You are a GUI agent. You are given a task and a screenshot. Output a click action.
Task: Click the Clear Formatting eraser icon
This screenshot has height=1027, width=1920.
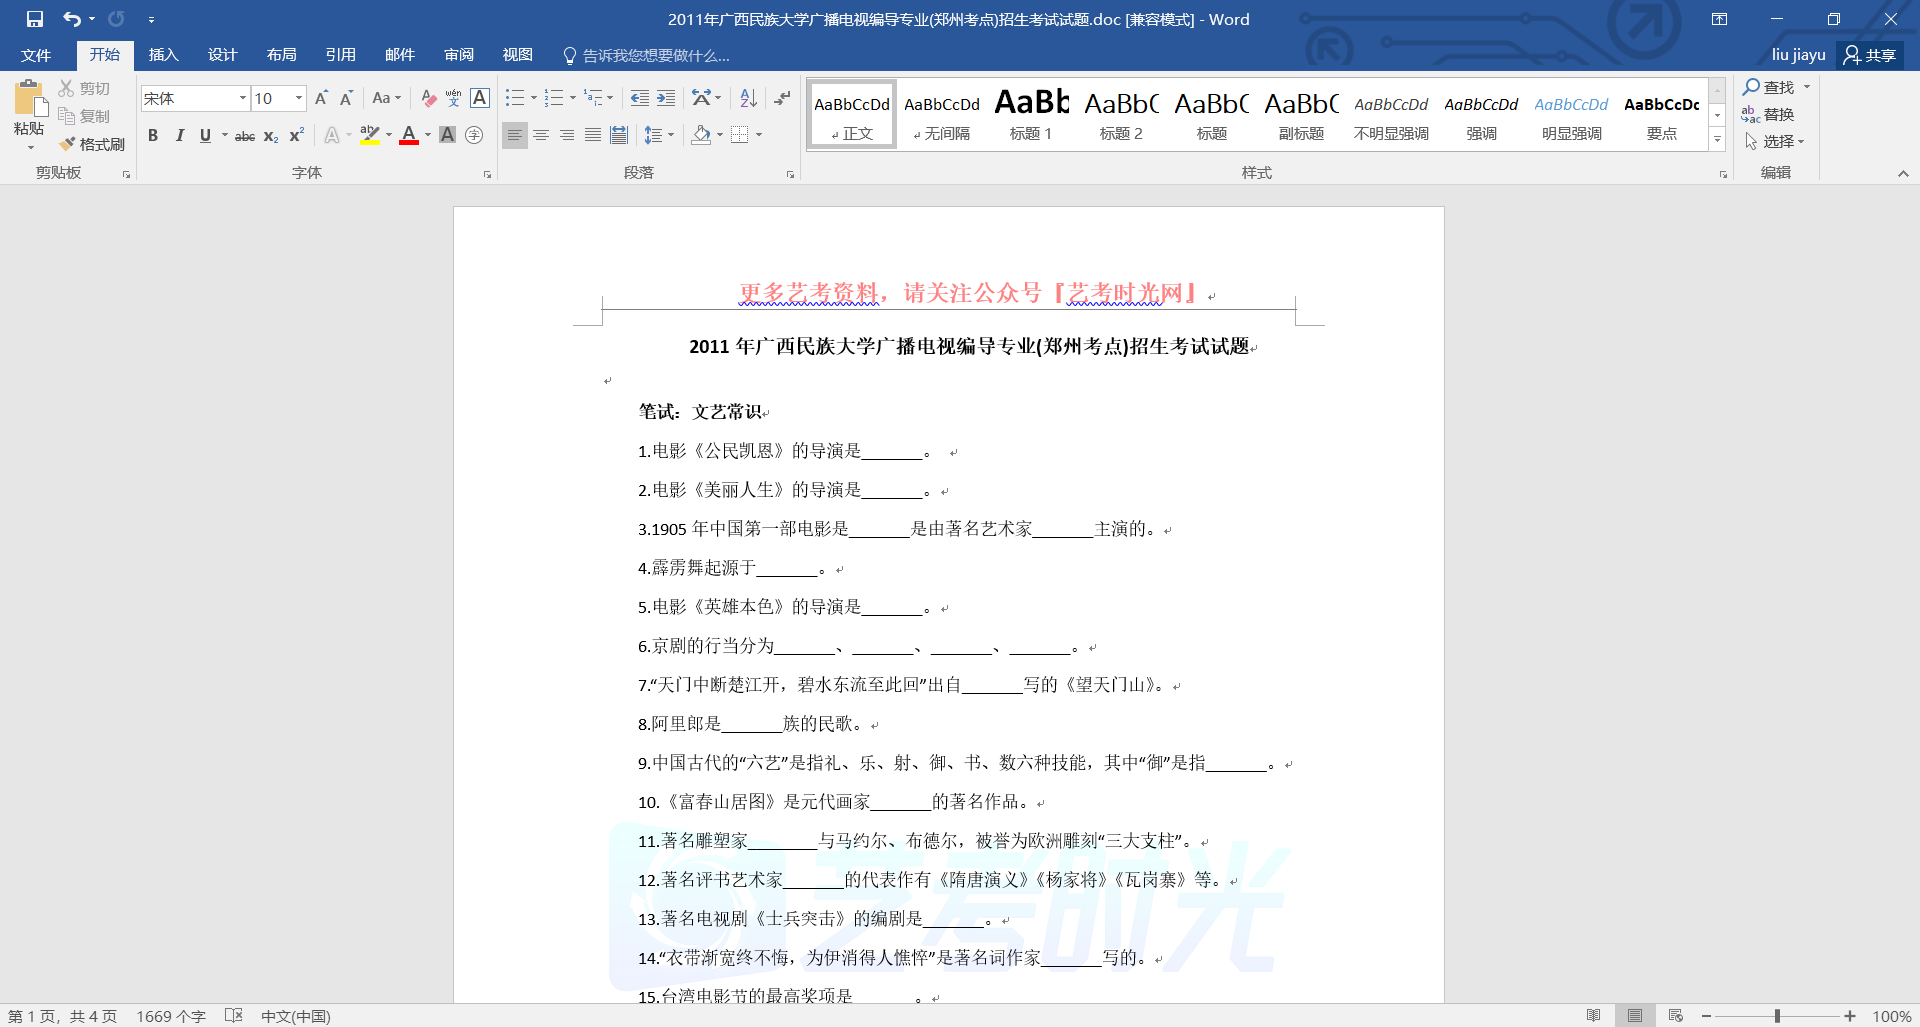[428, 98]
